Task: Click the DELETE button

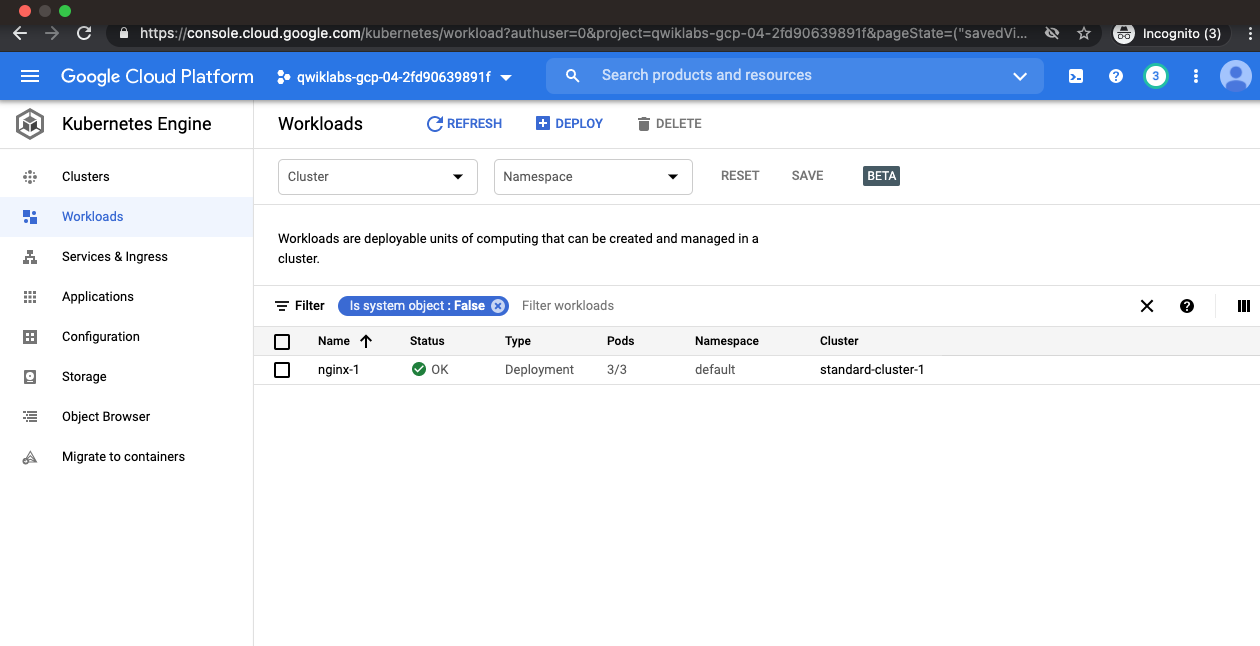Action: point(669,124)
